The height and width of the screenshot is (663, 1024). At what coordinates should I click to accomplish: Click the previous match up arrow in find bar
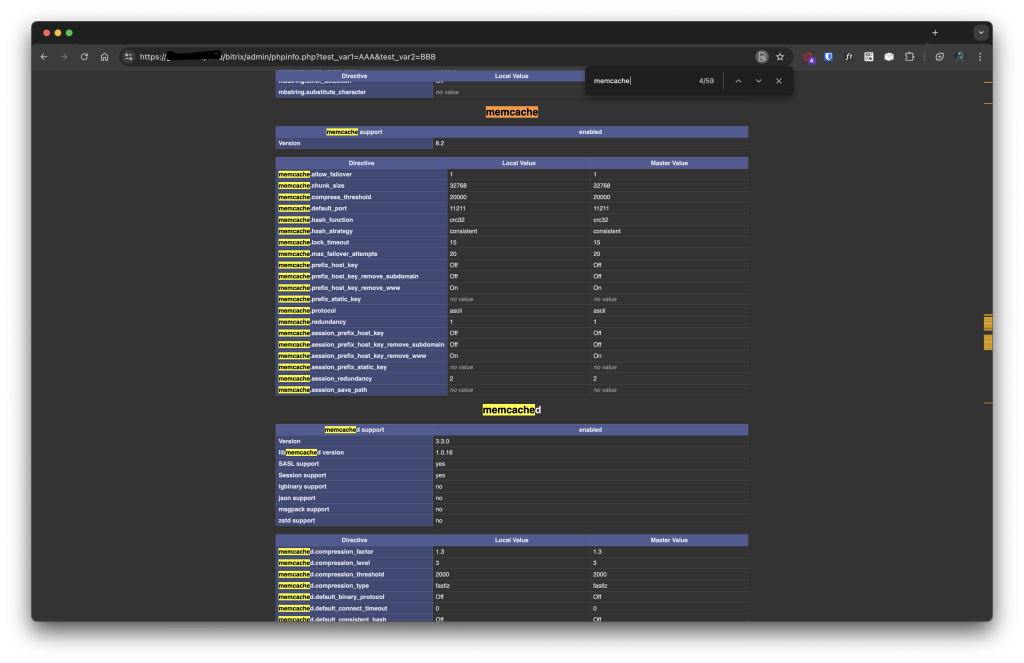coord(737,80)
